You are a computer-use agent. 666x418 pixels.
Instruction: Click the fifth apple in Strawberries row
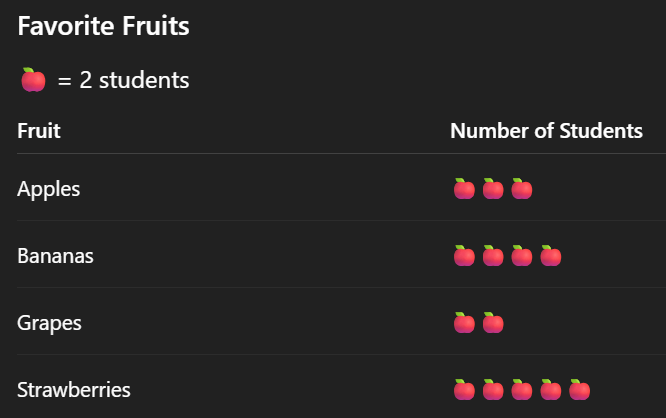(x=580, y=390)
